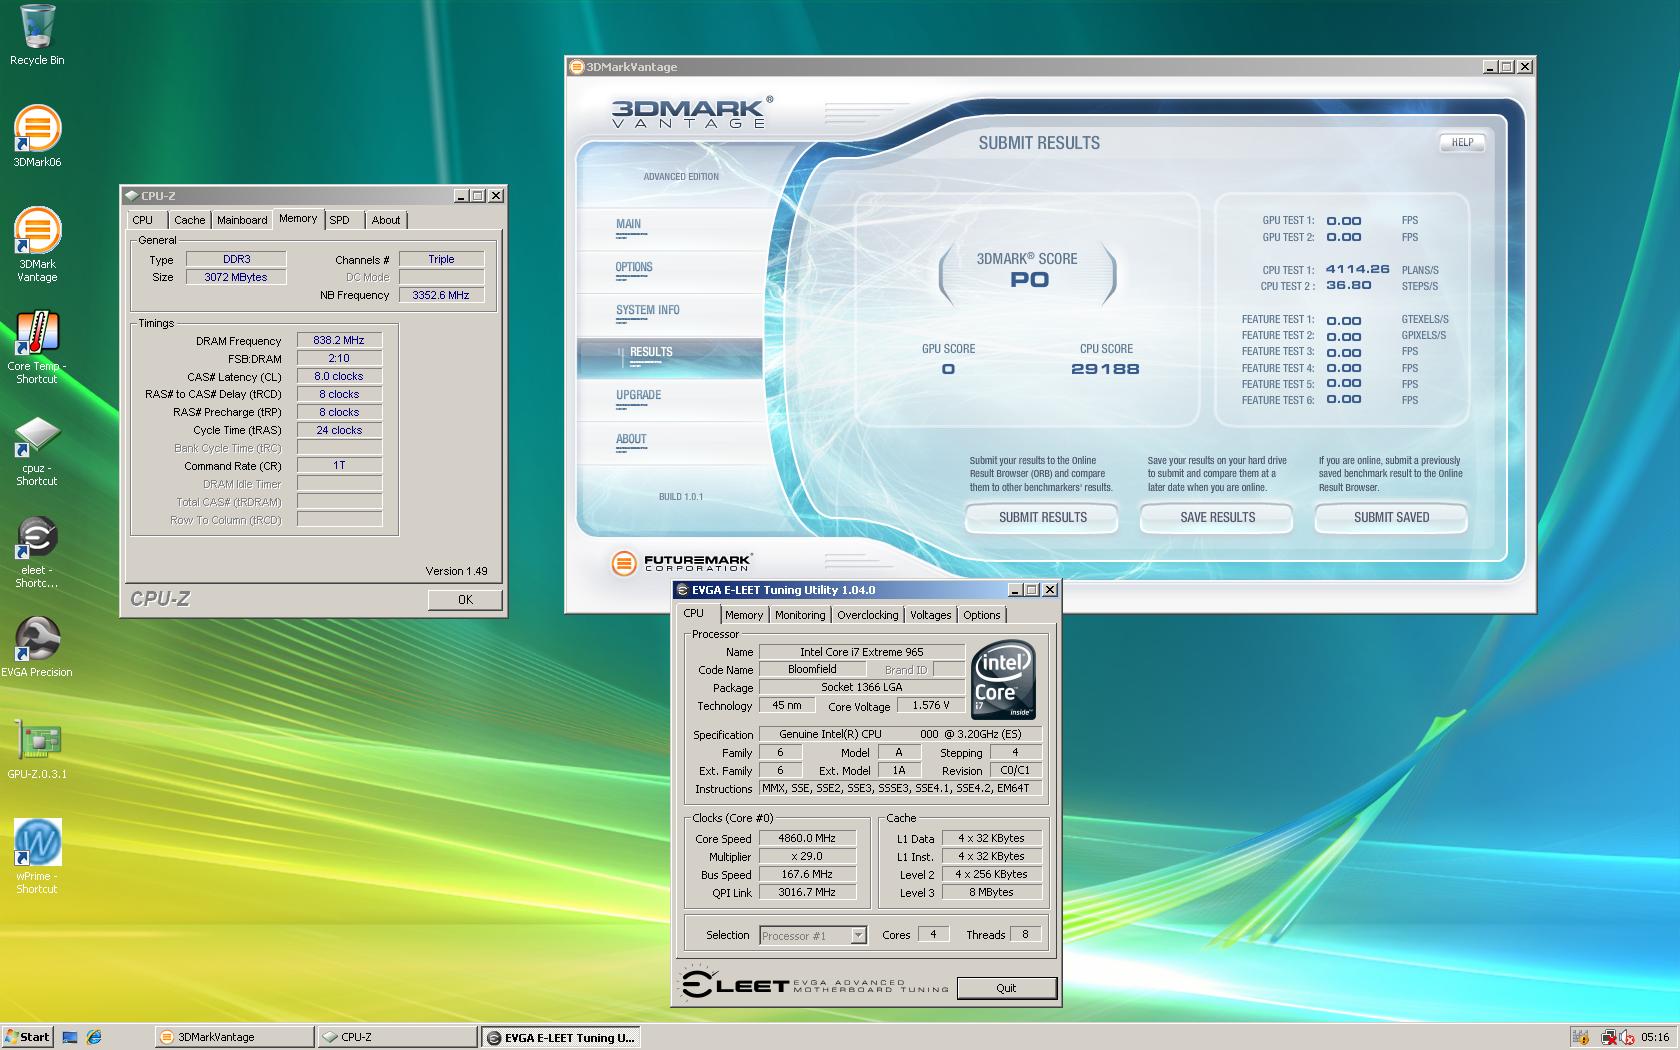Image resolution: width=1680 pixels, height=1050 pixels.
Task: Select Memory tab in CPU-Z
Action: (298, 219)
